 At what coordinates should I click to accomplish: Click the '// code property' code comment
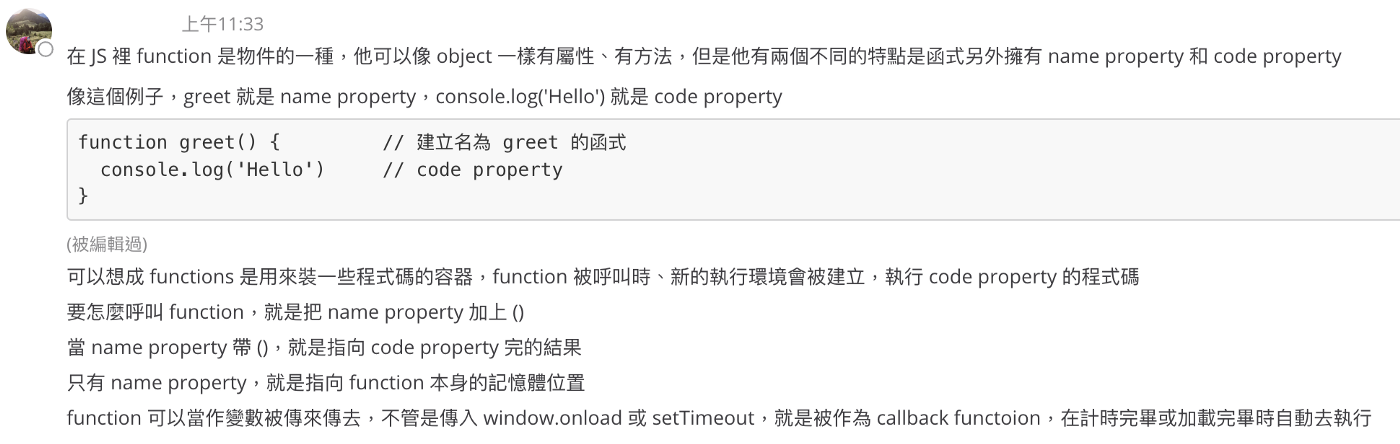[473, 170]
